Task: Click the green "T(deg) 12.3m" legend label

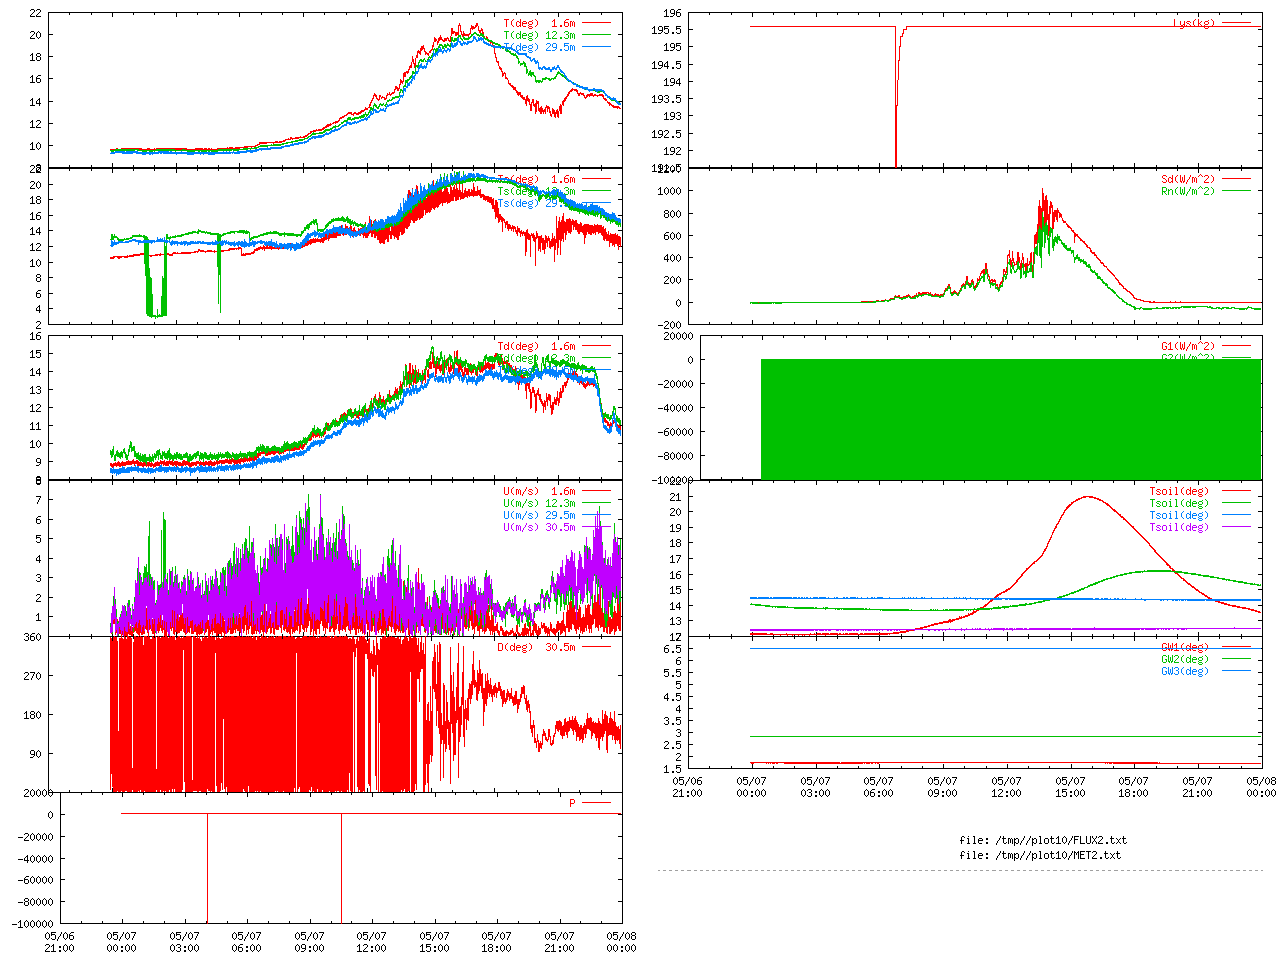Action: (540, 35)
